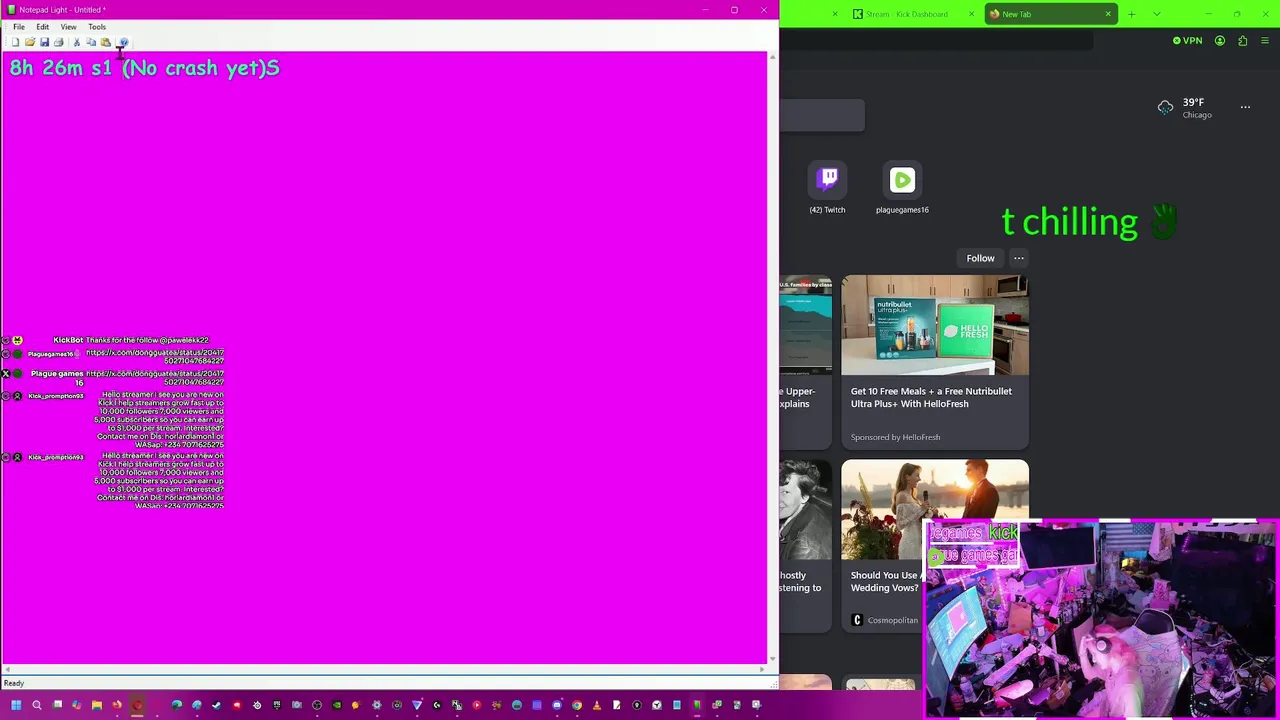Open Discord from the taskbar

(556, 705)
